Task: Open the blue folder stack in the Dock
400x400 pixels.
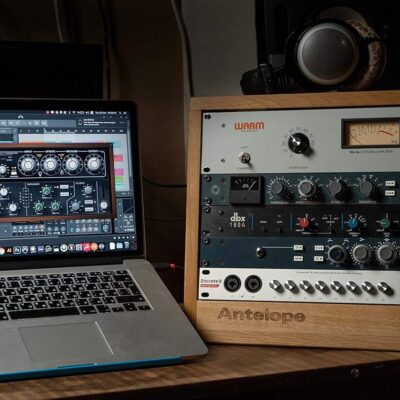Action: (x=120, y=246)
